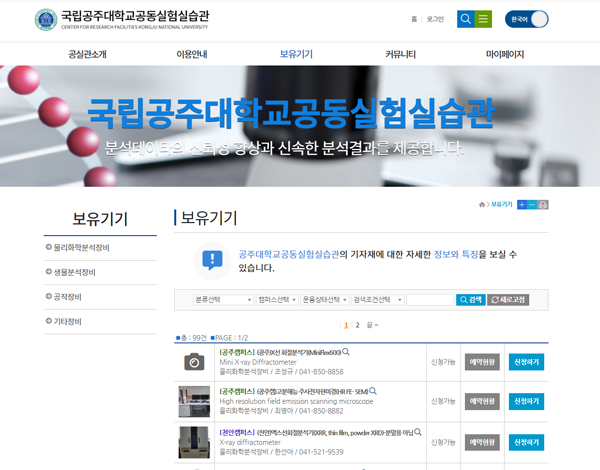Go to page 2
The image size is (600, 470).
357,325
